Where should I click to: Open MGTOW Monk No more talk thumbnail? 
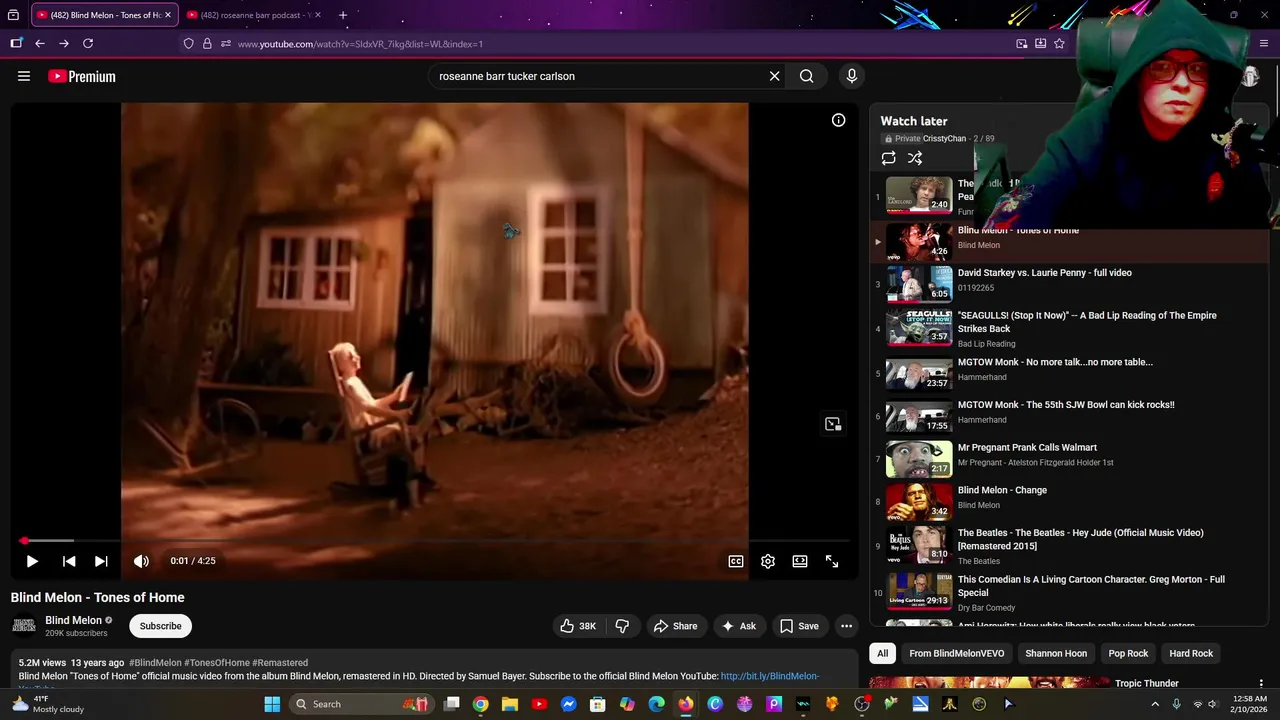[919, 374]
